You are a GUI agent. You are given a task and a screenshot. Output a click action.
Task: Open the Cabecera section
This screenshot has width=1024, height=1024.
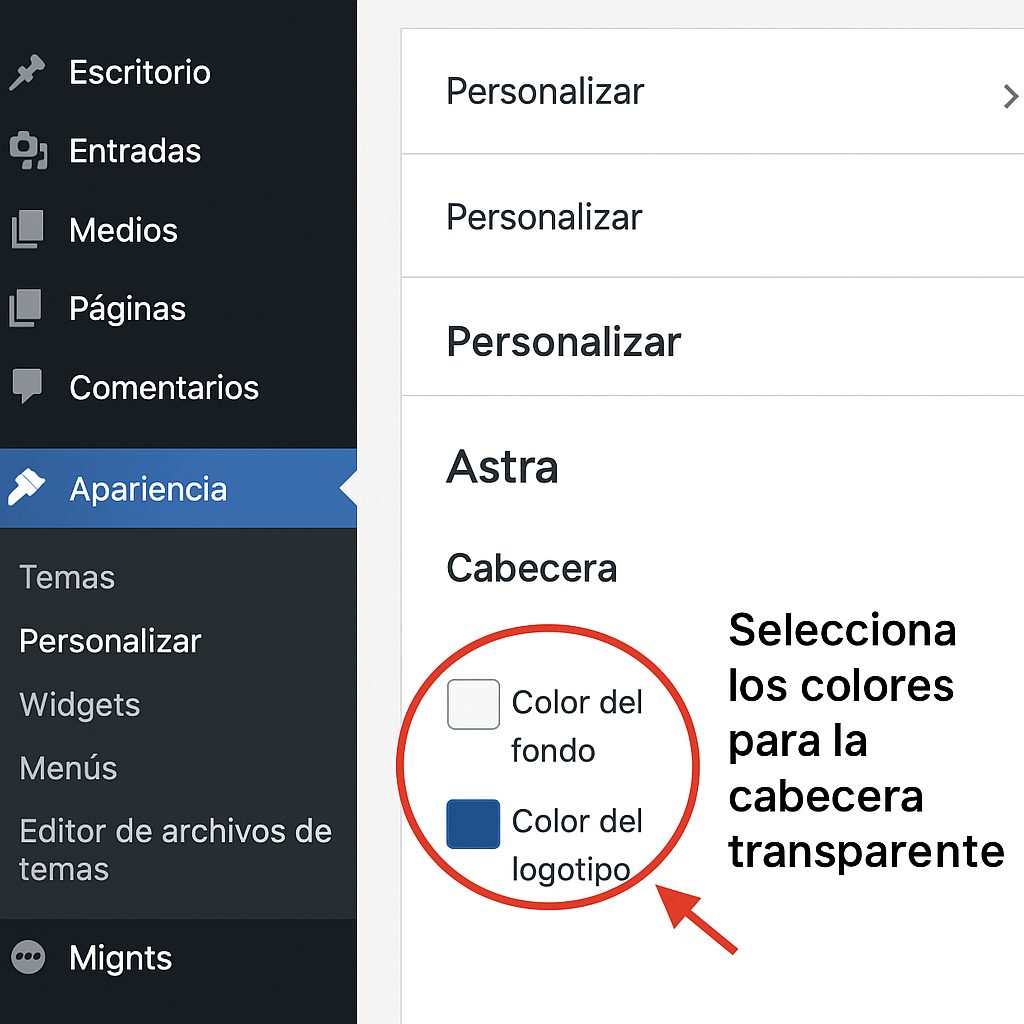point(531,568)
